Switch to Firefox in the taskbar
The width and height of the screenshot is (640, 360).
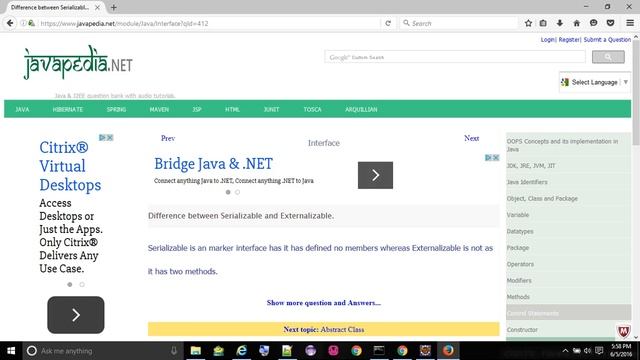(448, 351)
